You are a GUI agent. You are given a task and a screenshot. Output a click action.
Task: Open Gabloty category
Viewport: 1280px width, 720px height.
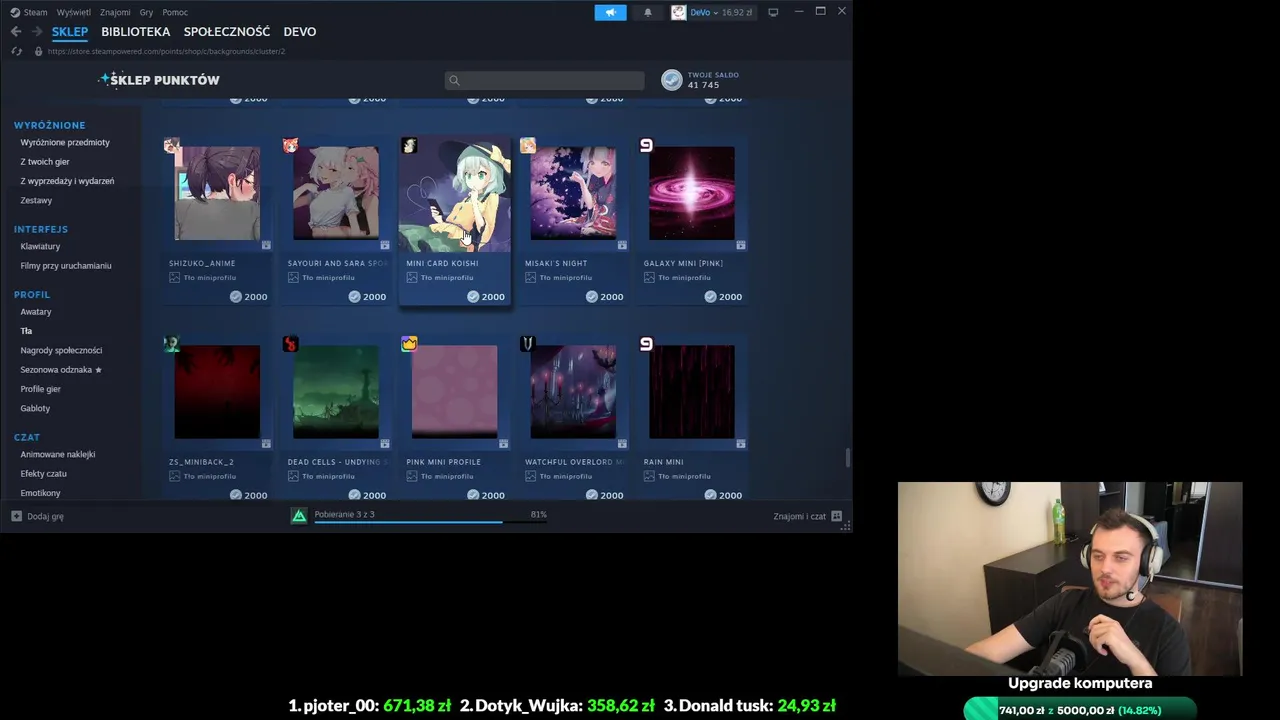[x=35, y=408]
